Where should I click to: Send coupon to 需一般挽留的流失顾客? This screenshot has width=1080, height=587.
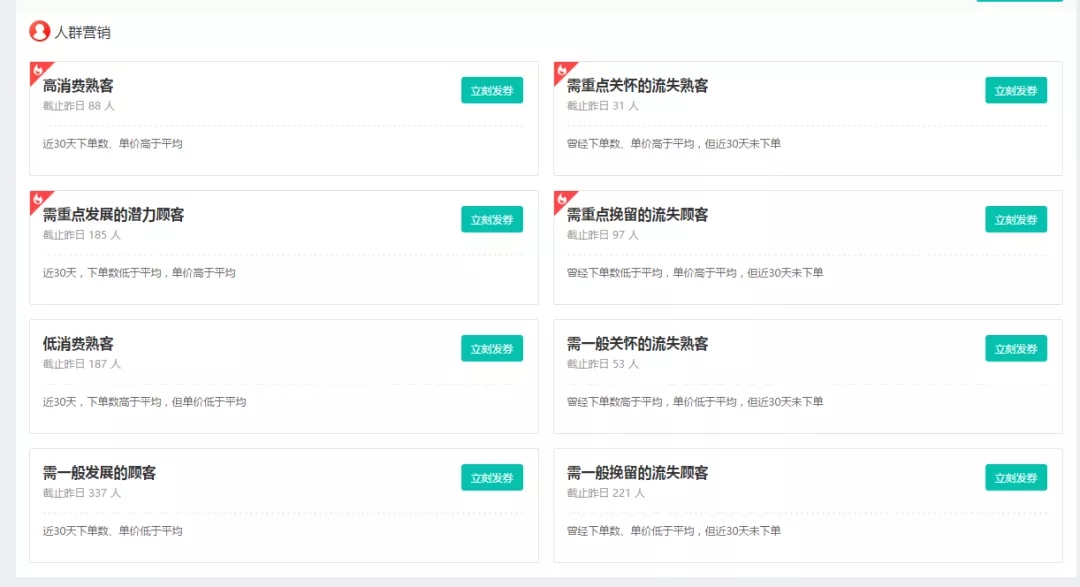(x=1015, y=478)
